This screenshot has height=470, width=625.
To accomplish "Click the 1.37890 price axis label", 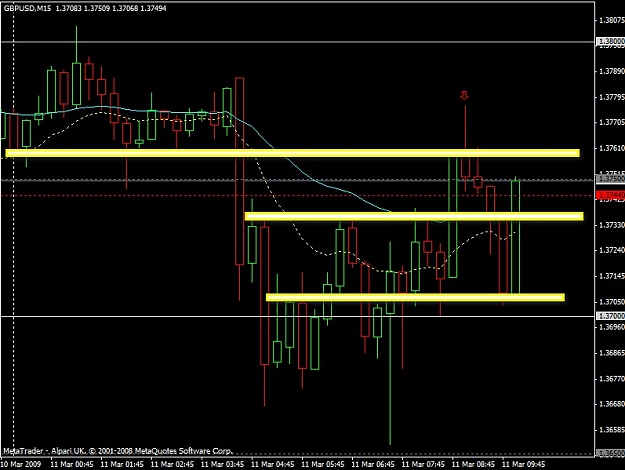I will tap(612, 71).
